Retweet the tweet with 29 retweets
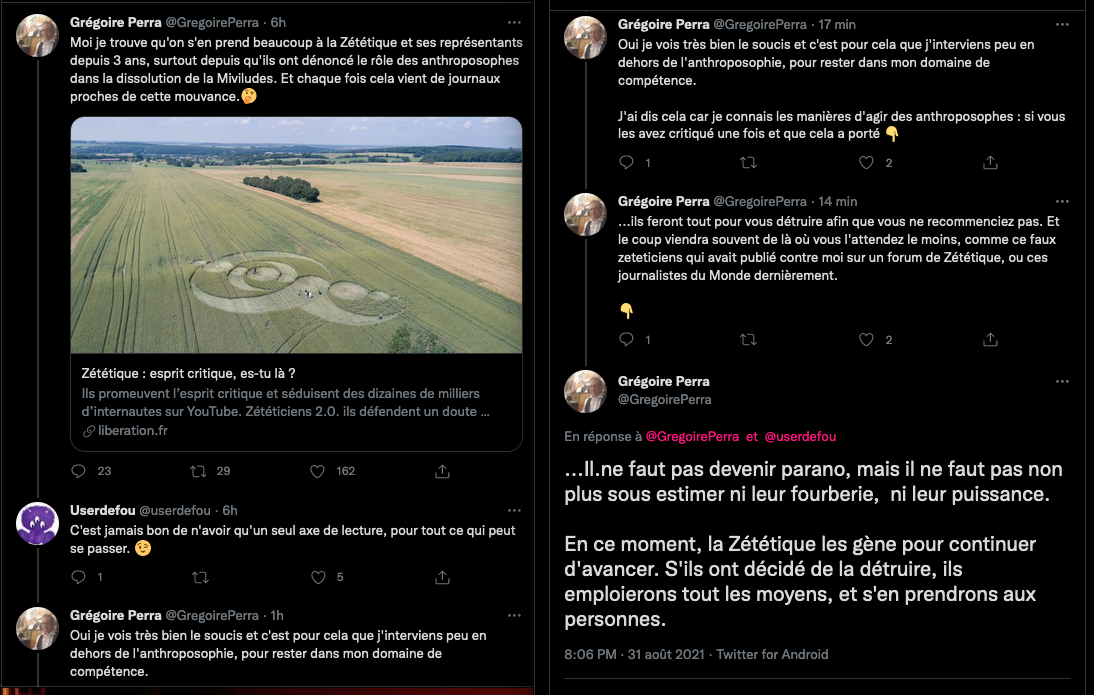 [x=198, y=471]
